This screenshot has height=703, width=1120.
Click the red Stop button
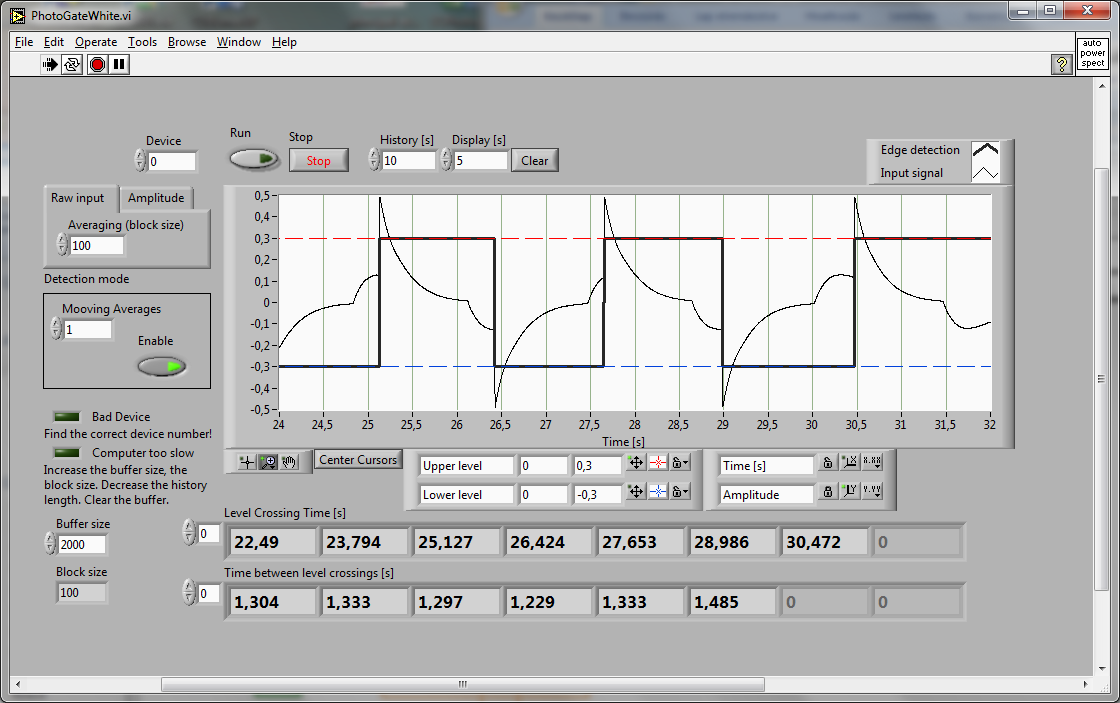coord(319,160)
